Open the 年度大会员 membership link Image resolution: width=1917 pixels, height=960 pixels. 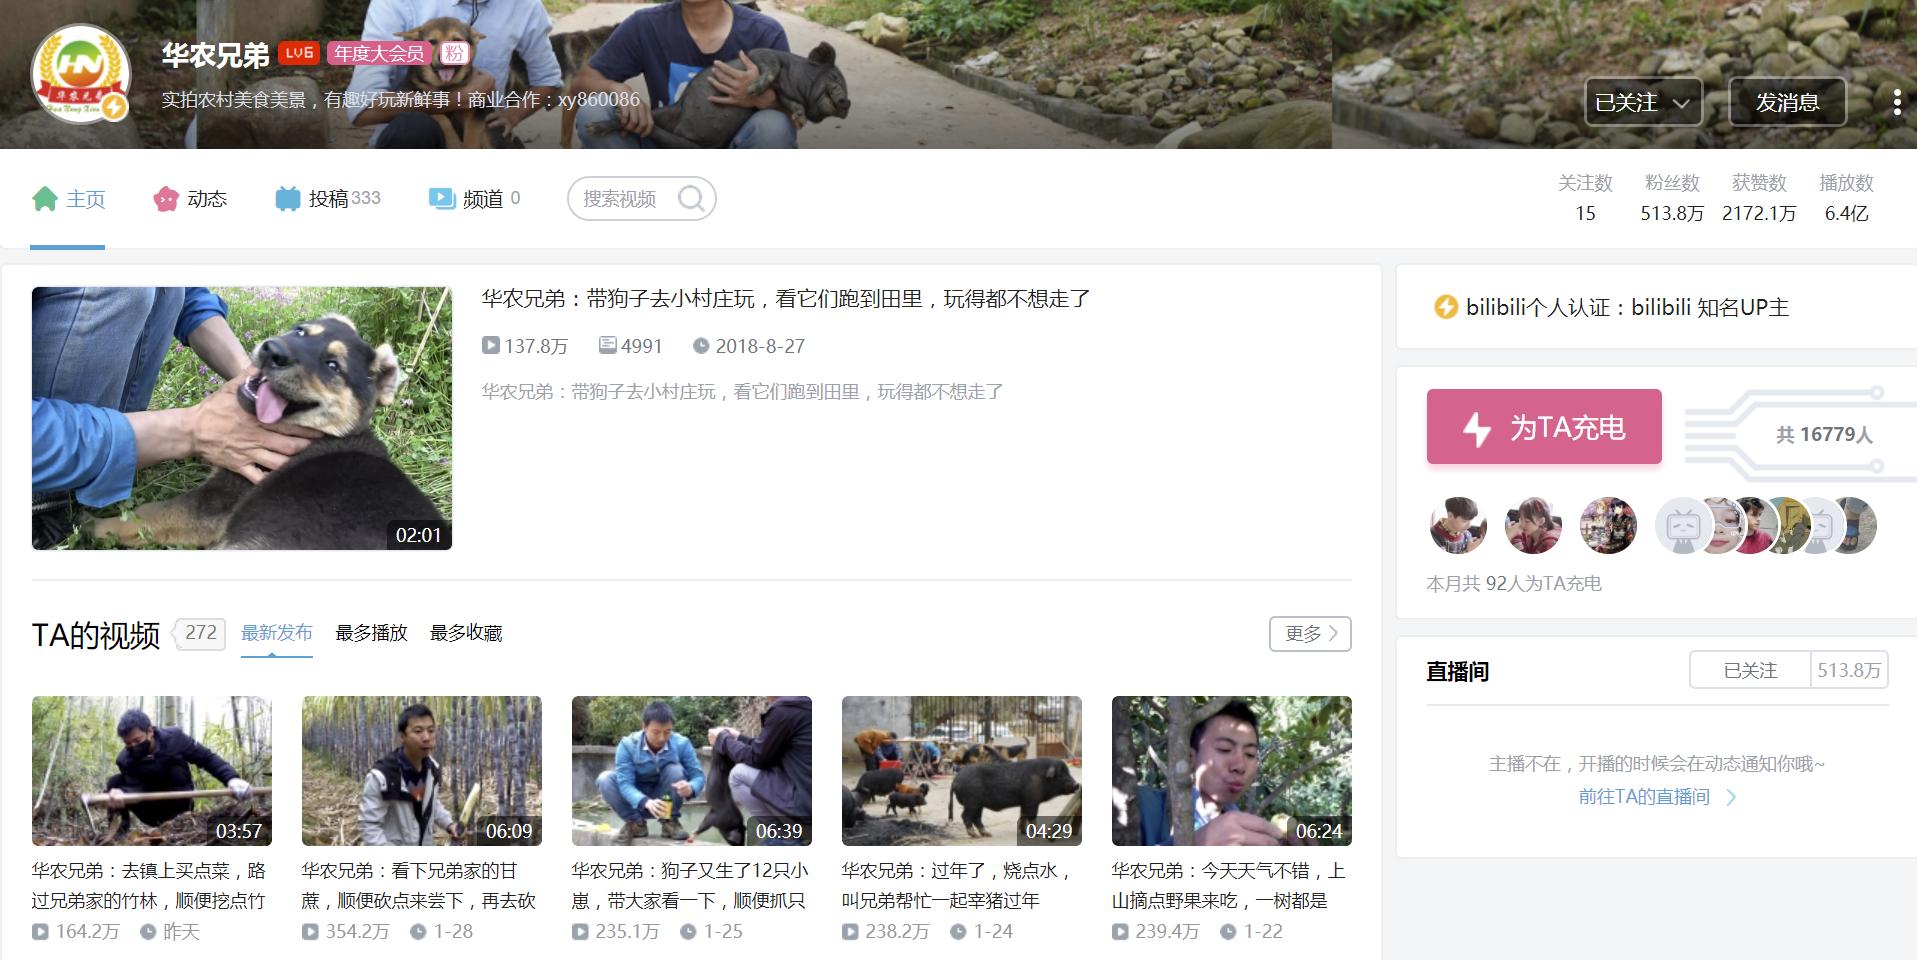click(x=379, y=53)
